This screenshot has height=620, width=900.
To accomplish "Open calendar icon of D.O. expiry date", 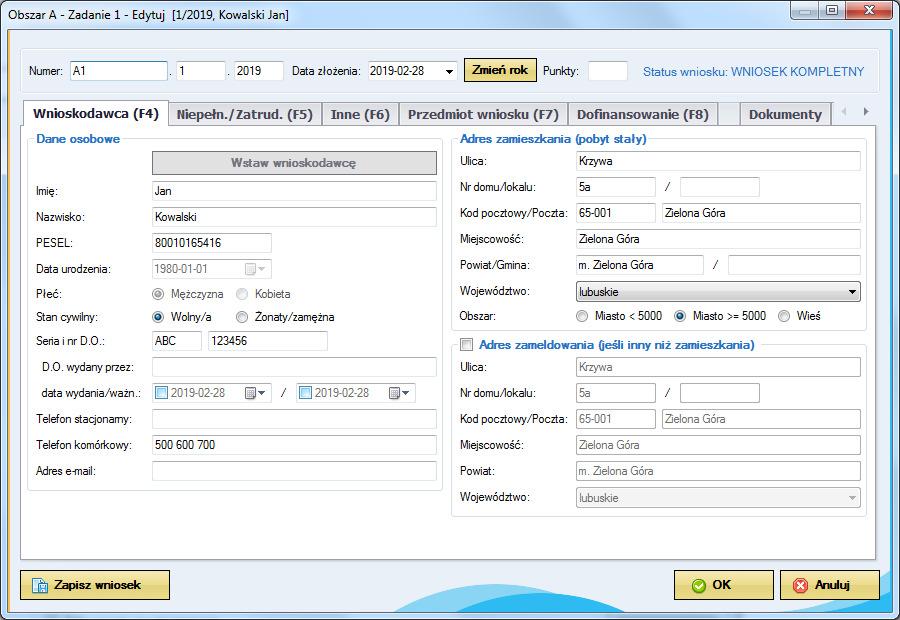I will 399,393.
